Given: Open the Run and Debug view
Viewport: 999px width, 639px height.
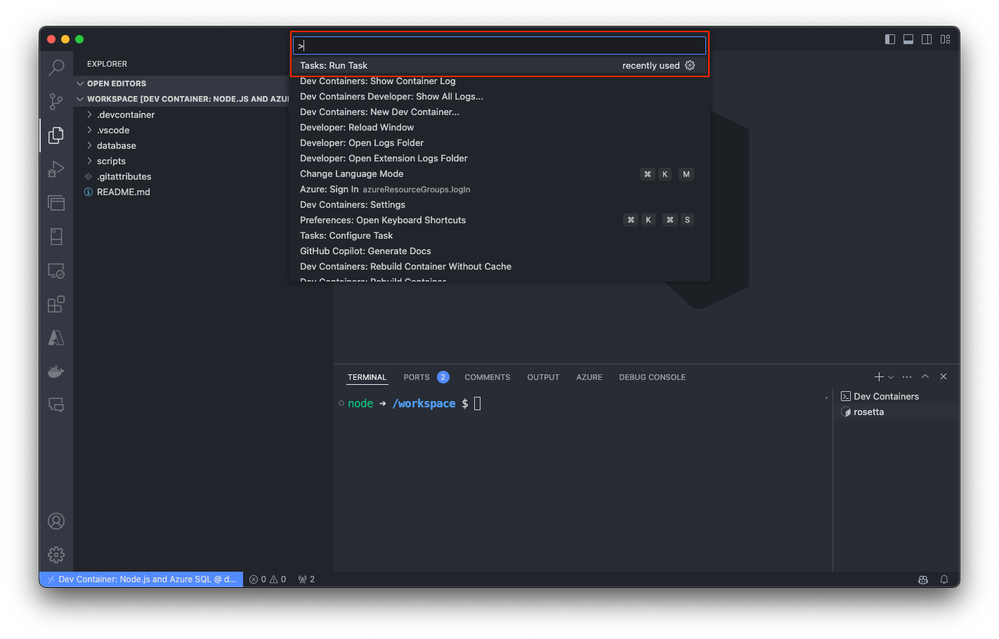Looking at the screenshot, I should point(56,169).
